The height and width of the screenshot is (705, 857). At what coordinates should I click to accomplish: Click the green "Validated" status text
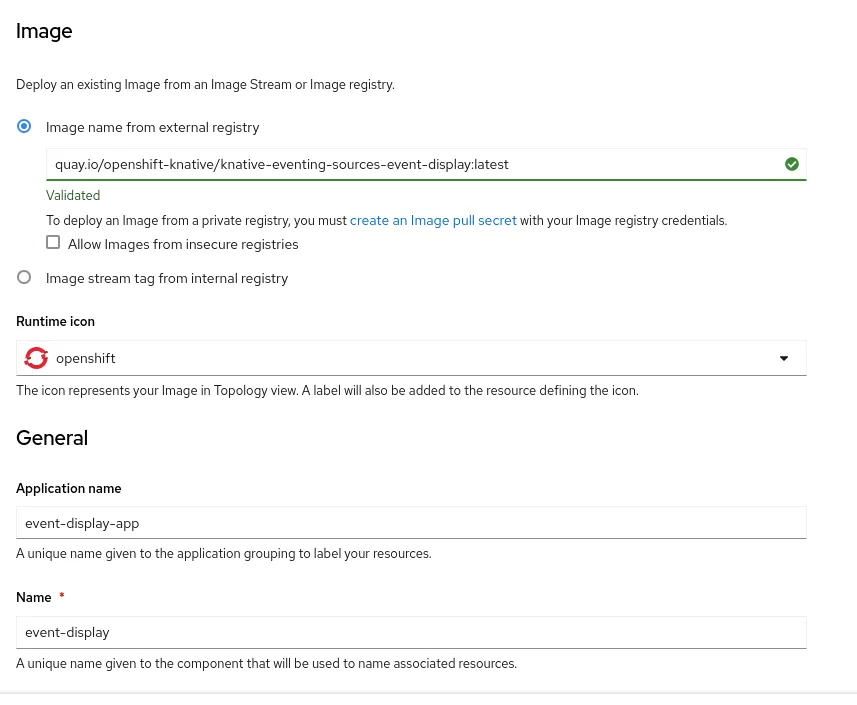(x=73, y=196)
